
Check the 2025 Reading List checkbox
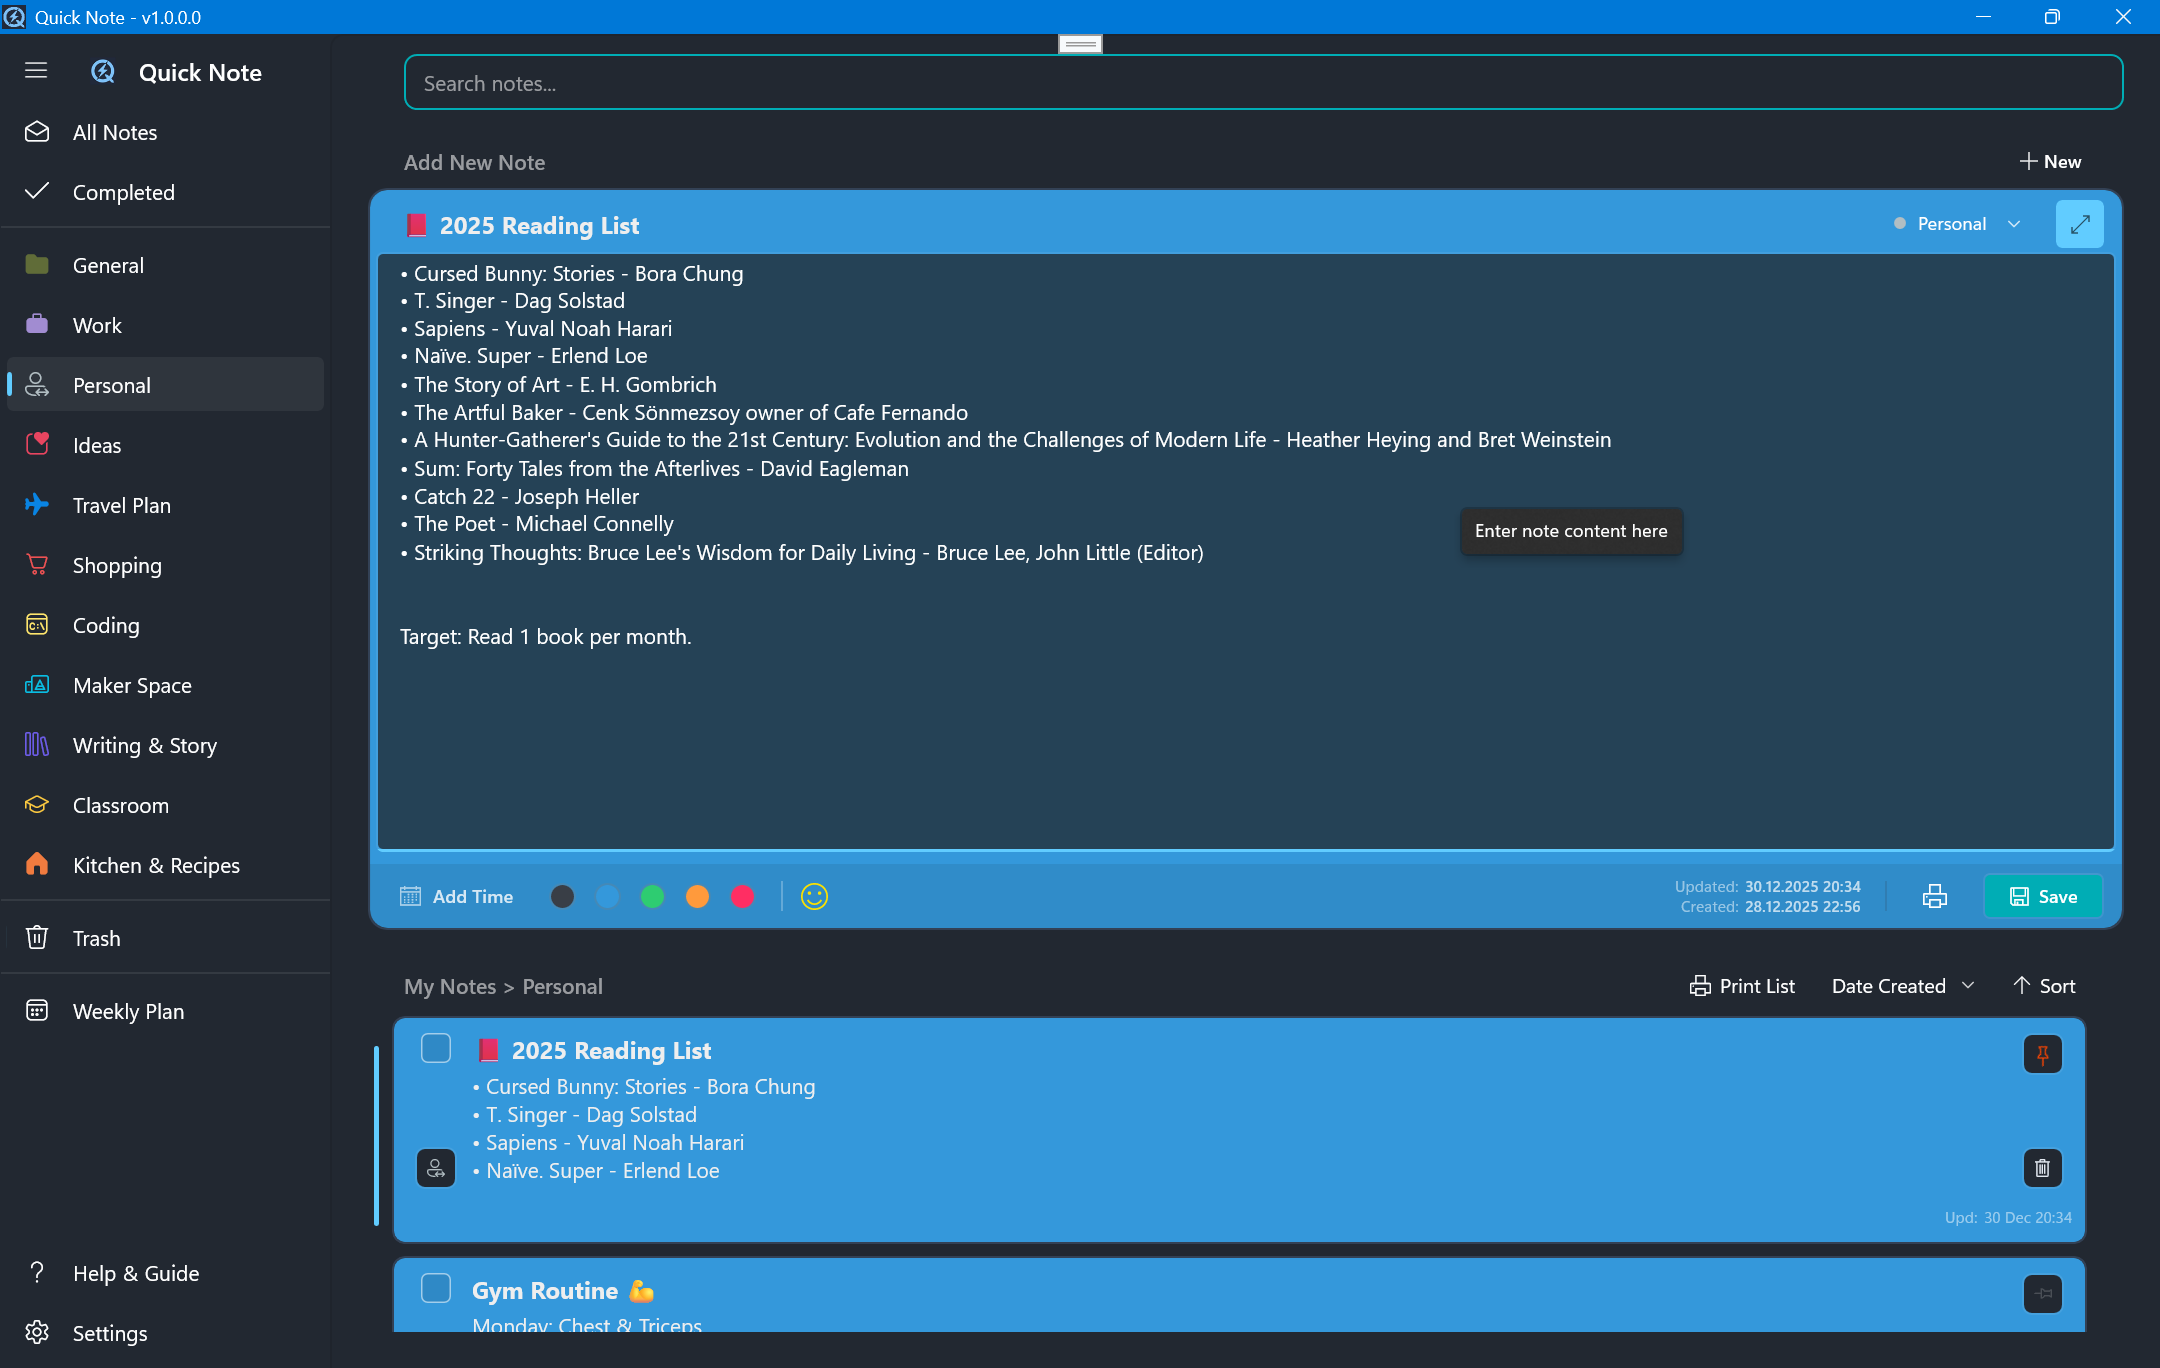pos(436,1048)
